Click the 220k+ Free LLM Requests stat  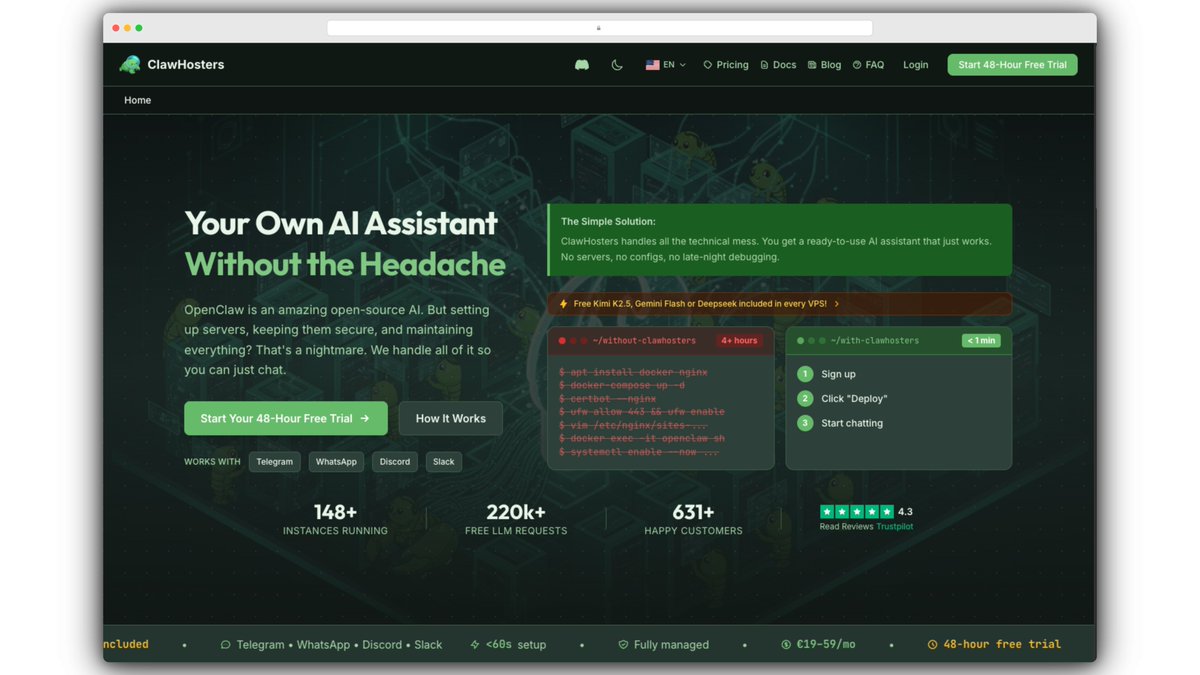[516, 520]
